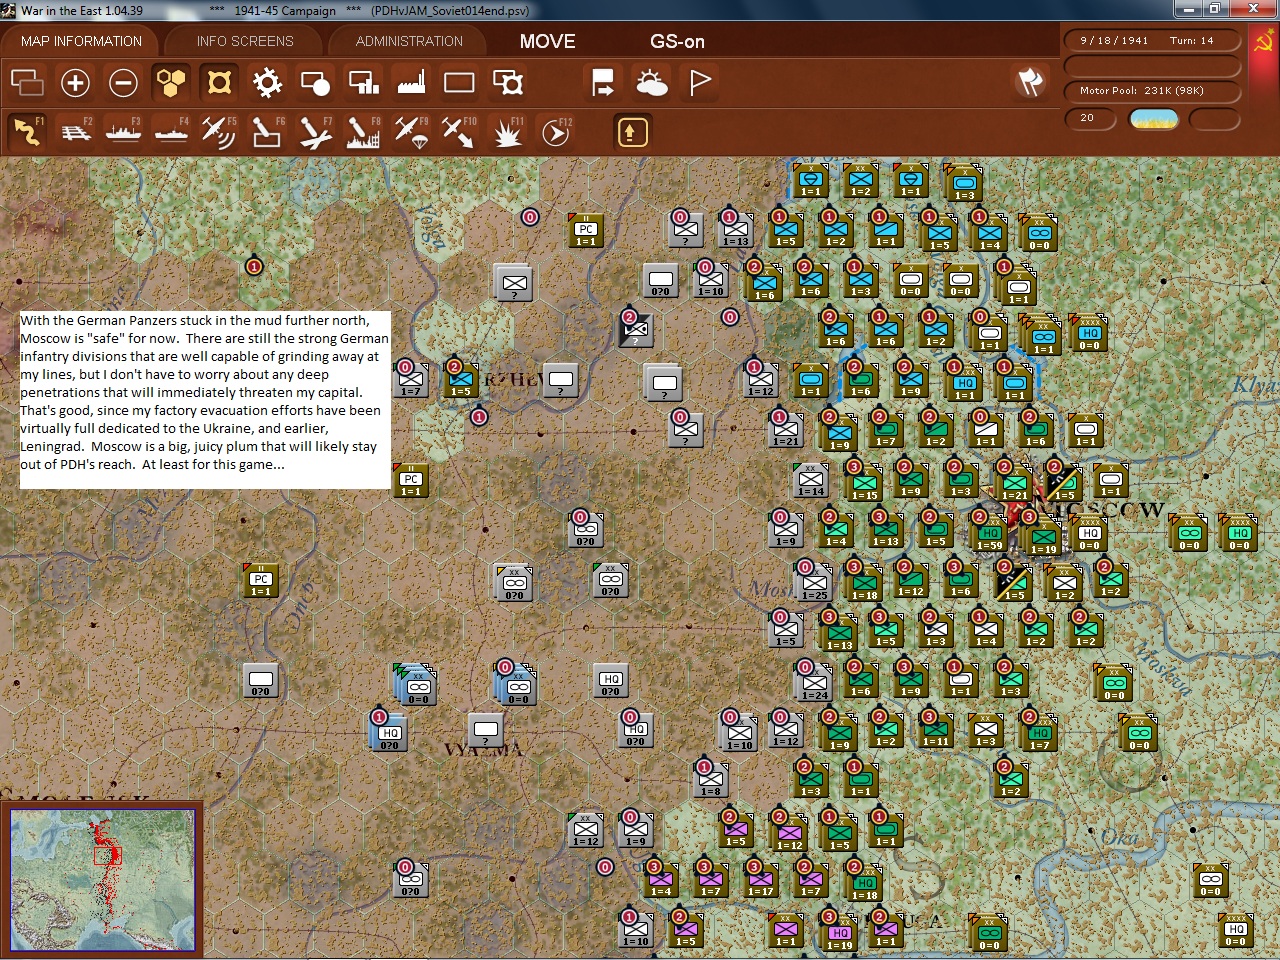Select the unit counter labeled 1=17
1280x960 pixels.
760,880
